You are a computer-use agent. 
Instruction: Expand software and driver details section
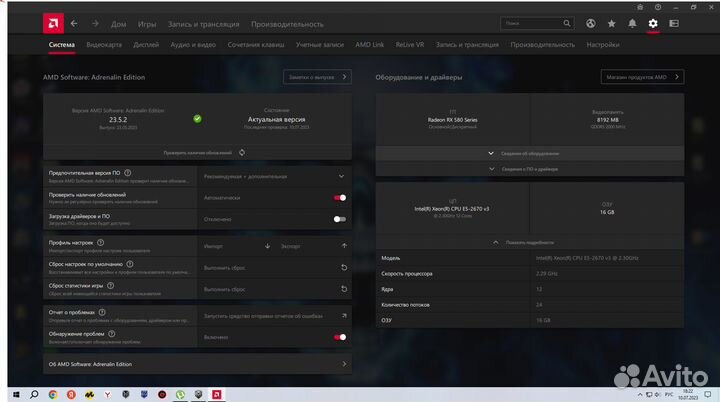pos(530,169)
